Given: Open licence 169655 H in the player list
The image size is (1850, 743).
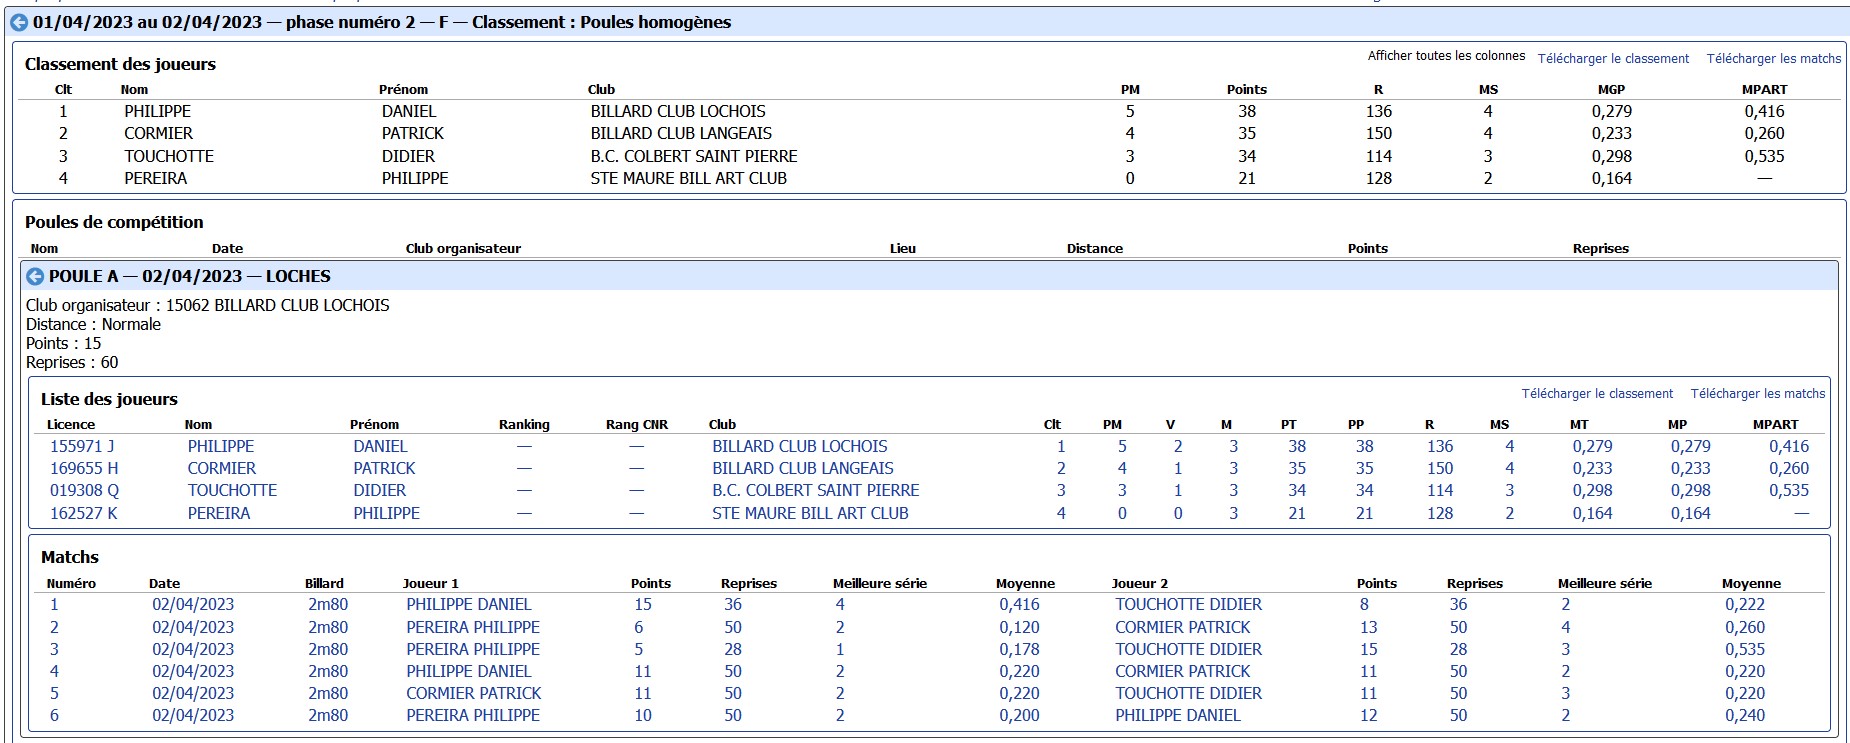Looking at the screenshot, I should coord(84,468).
